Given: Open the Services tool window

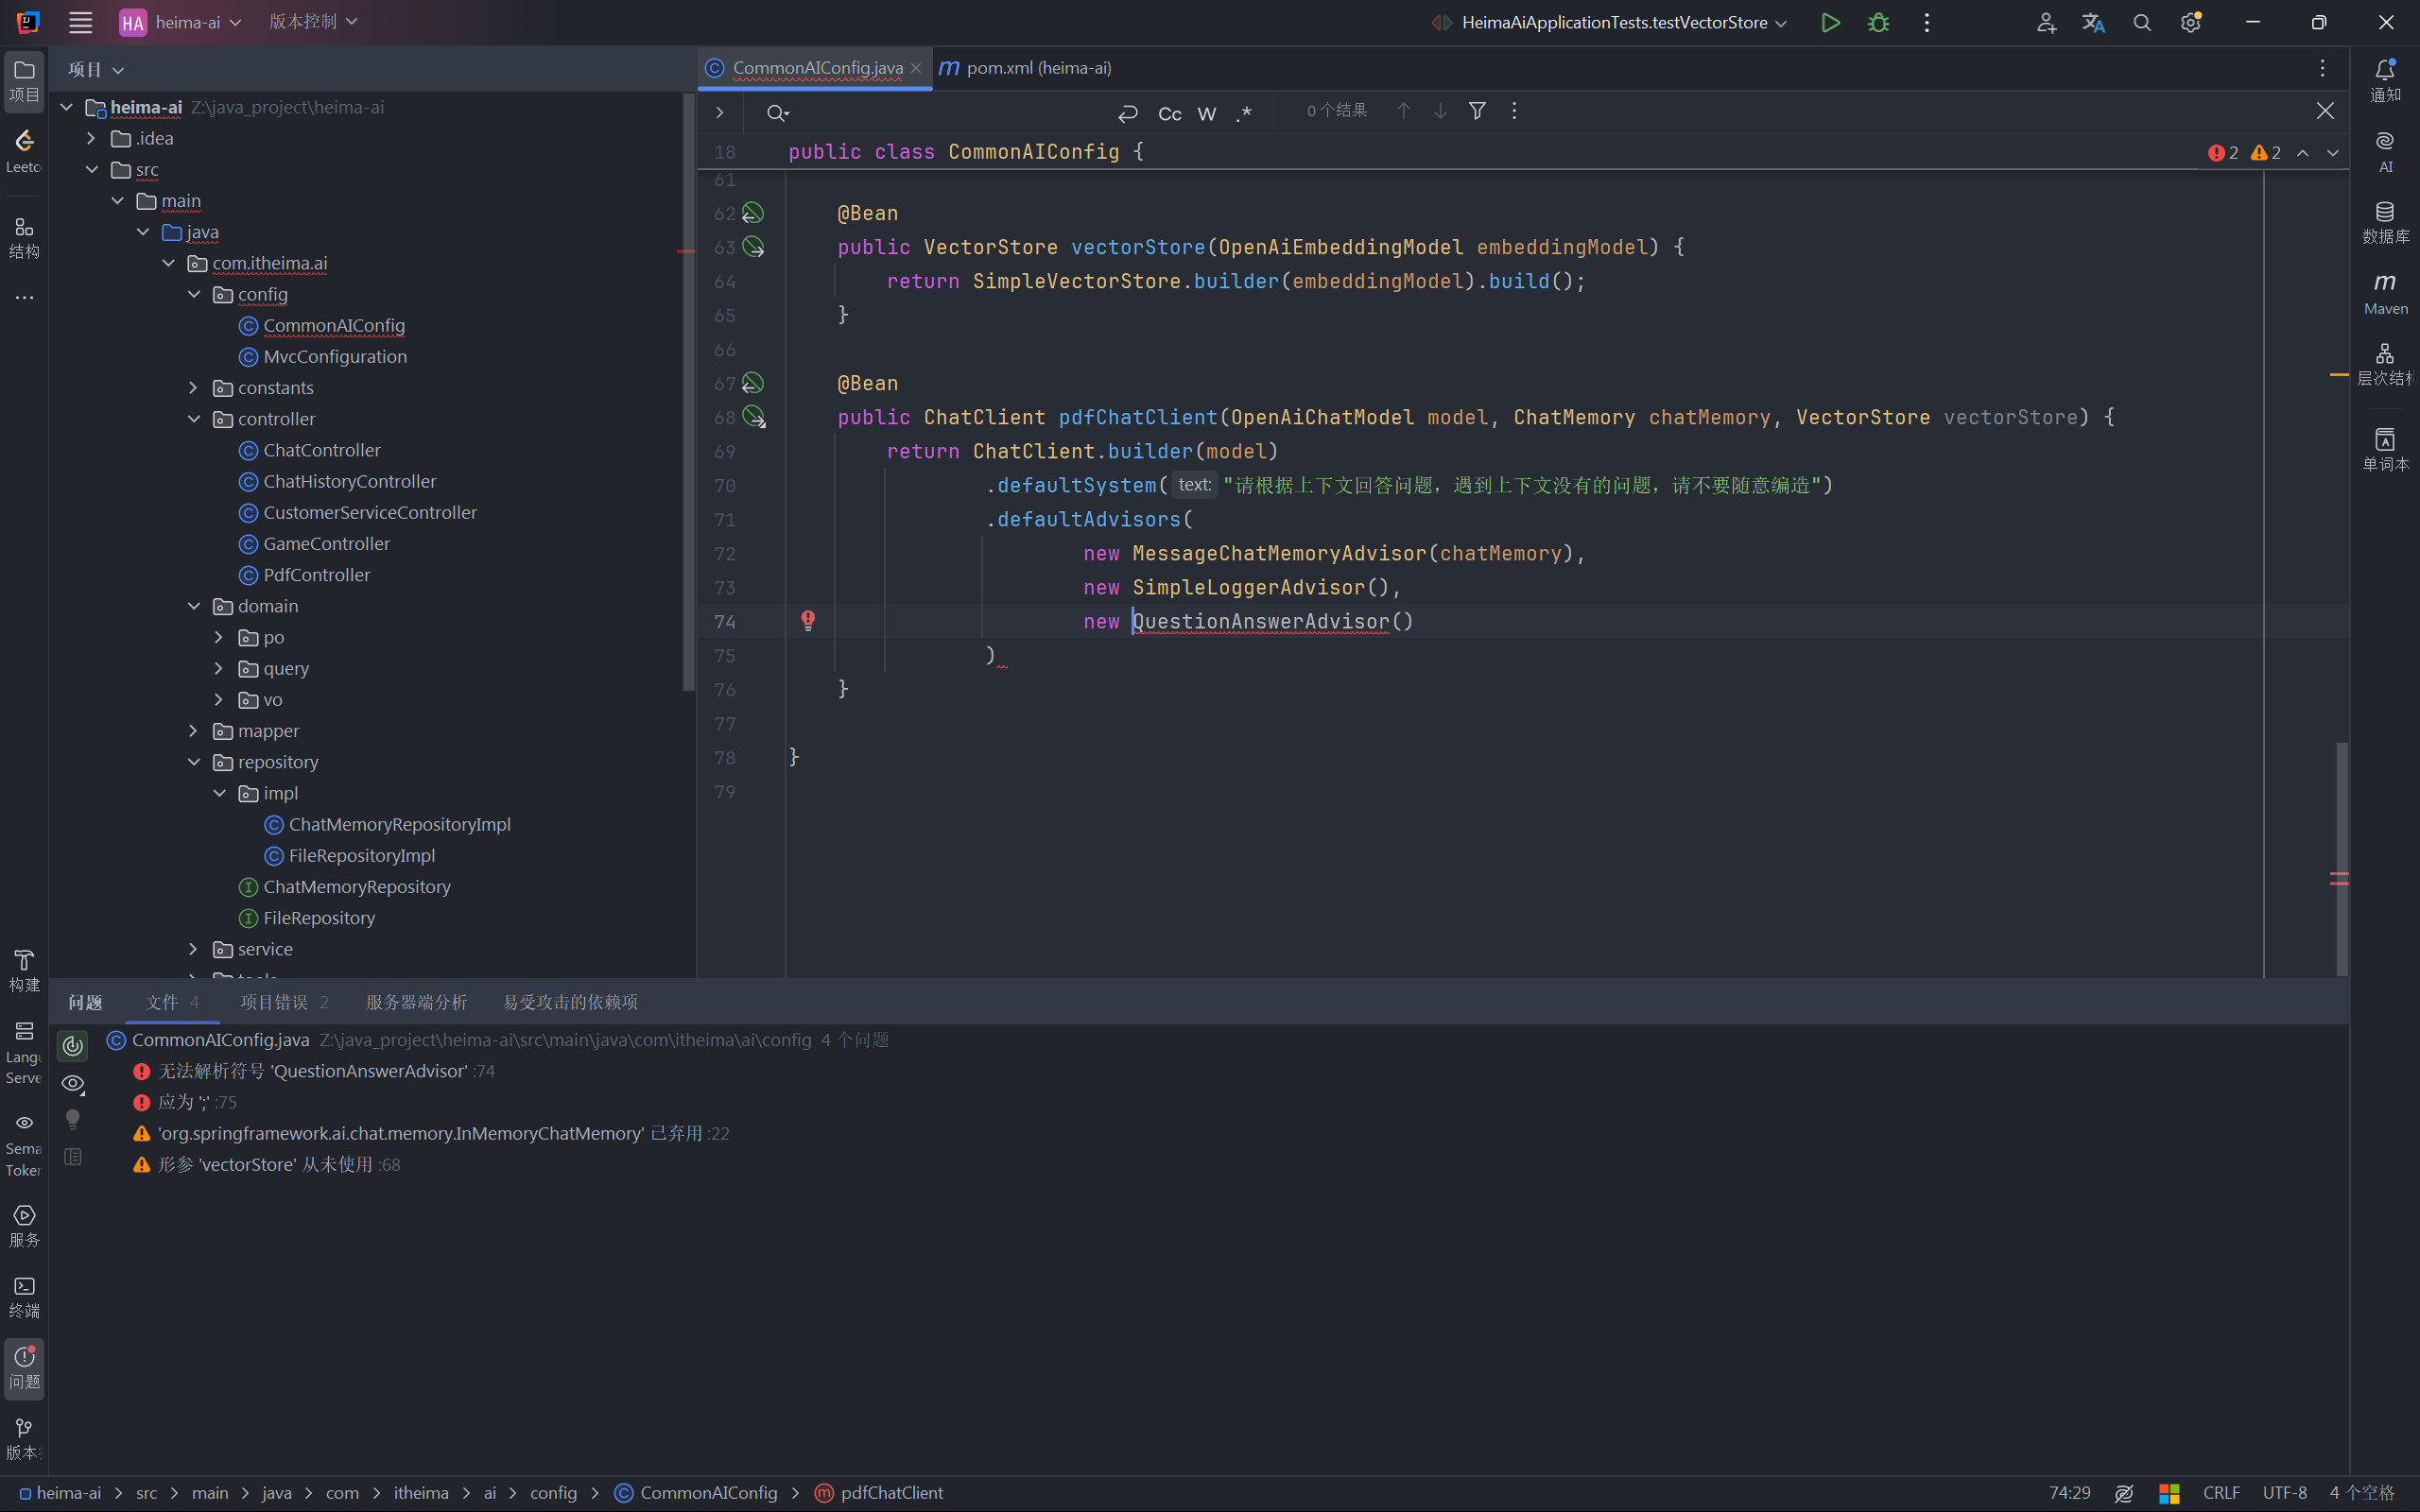Looking at the screenshot, I should [24, 1226].
